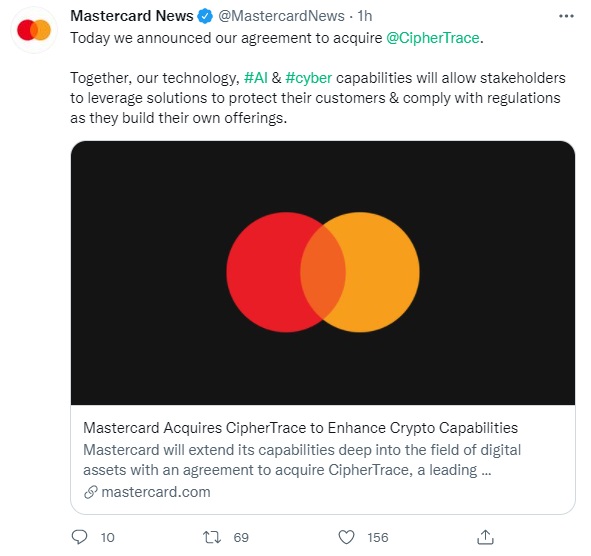Click the share upload icon
This screenshot has width=591, height=556.
click(x=485, y=537)
